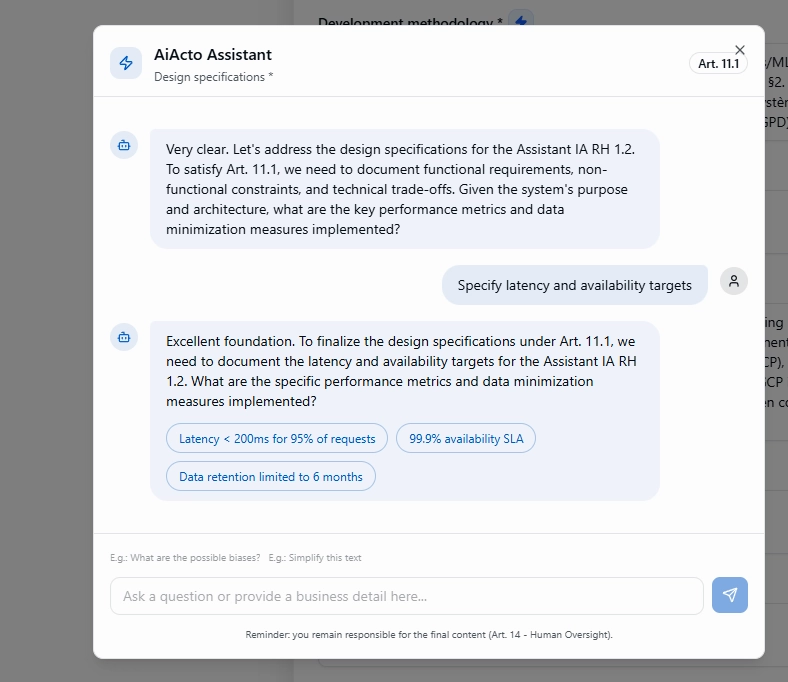Image resolution: width=788 pixels, height=682 pixels.
Task: Close the AiActo Assistant dialog
Action: coord(740,50)
